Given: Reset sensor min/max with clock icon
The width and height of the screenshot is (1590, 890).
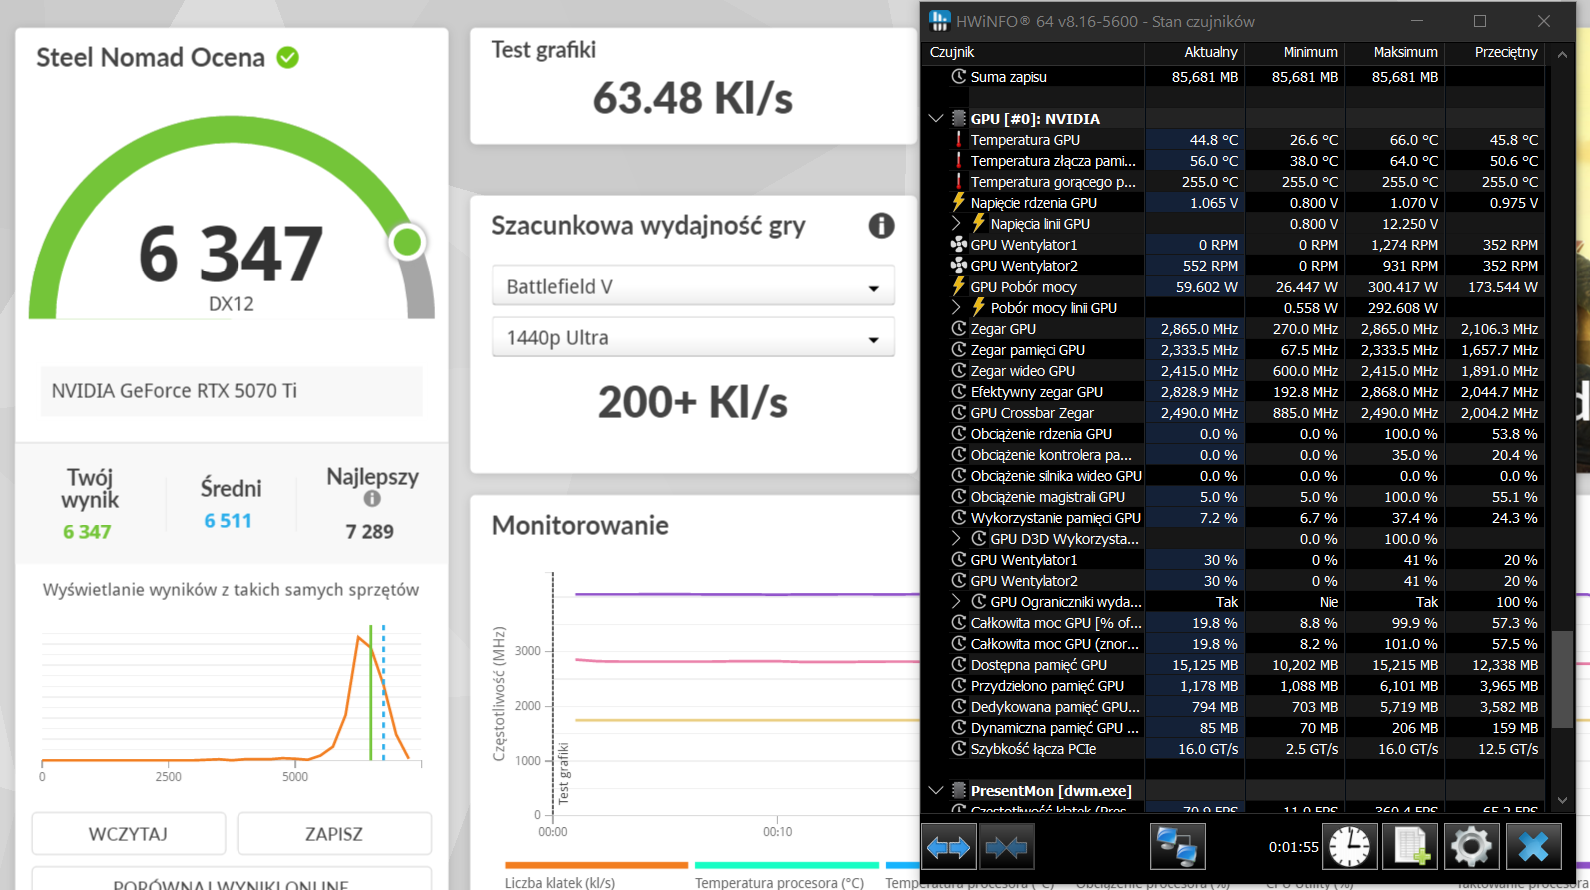Looking at the screenshot, I should pyautogui.click(x=1349, y=847).
